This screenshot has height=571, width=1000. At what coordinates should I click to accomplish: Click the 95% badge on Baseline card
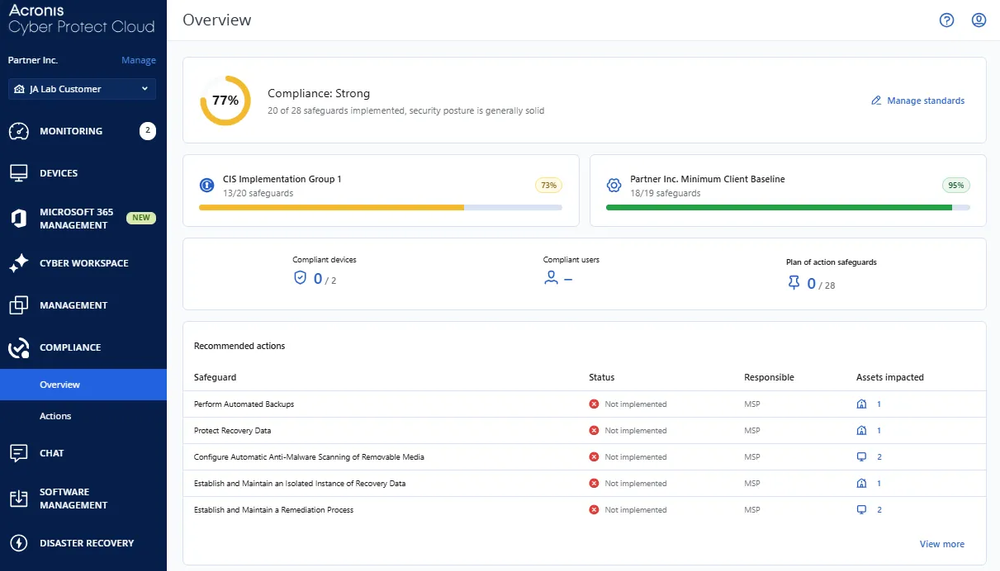coord(955,185)
